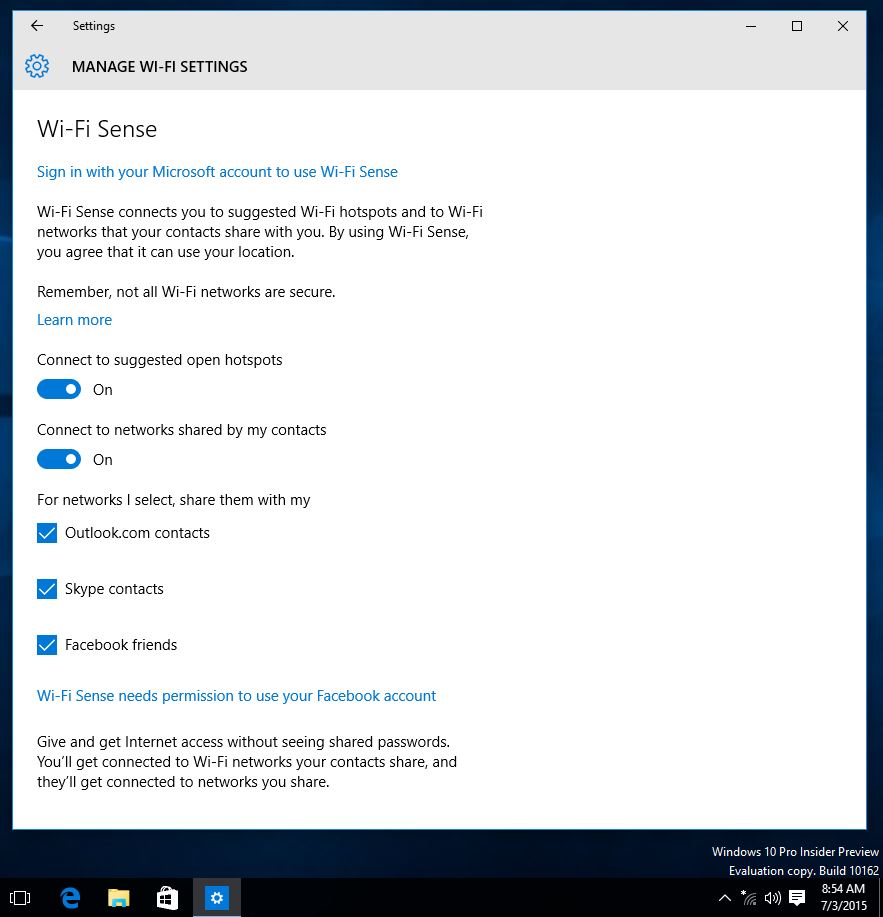The image size is (883, 917).
Task: Open the Windows Store taskbar icon
Action: point(167,898)
